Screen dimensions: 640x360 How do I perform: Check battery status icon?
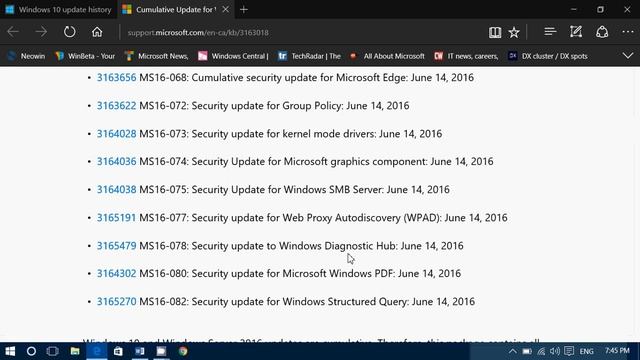[x=527, y=351]
